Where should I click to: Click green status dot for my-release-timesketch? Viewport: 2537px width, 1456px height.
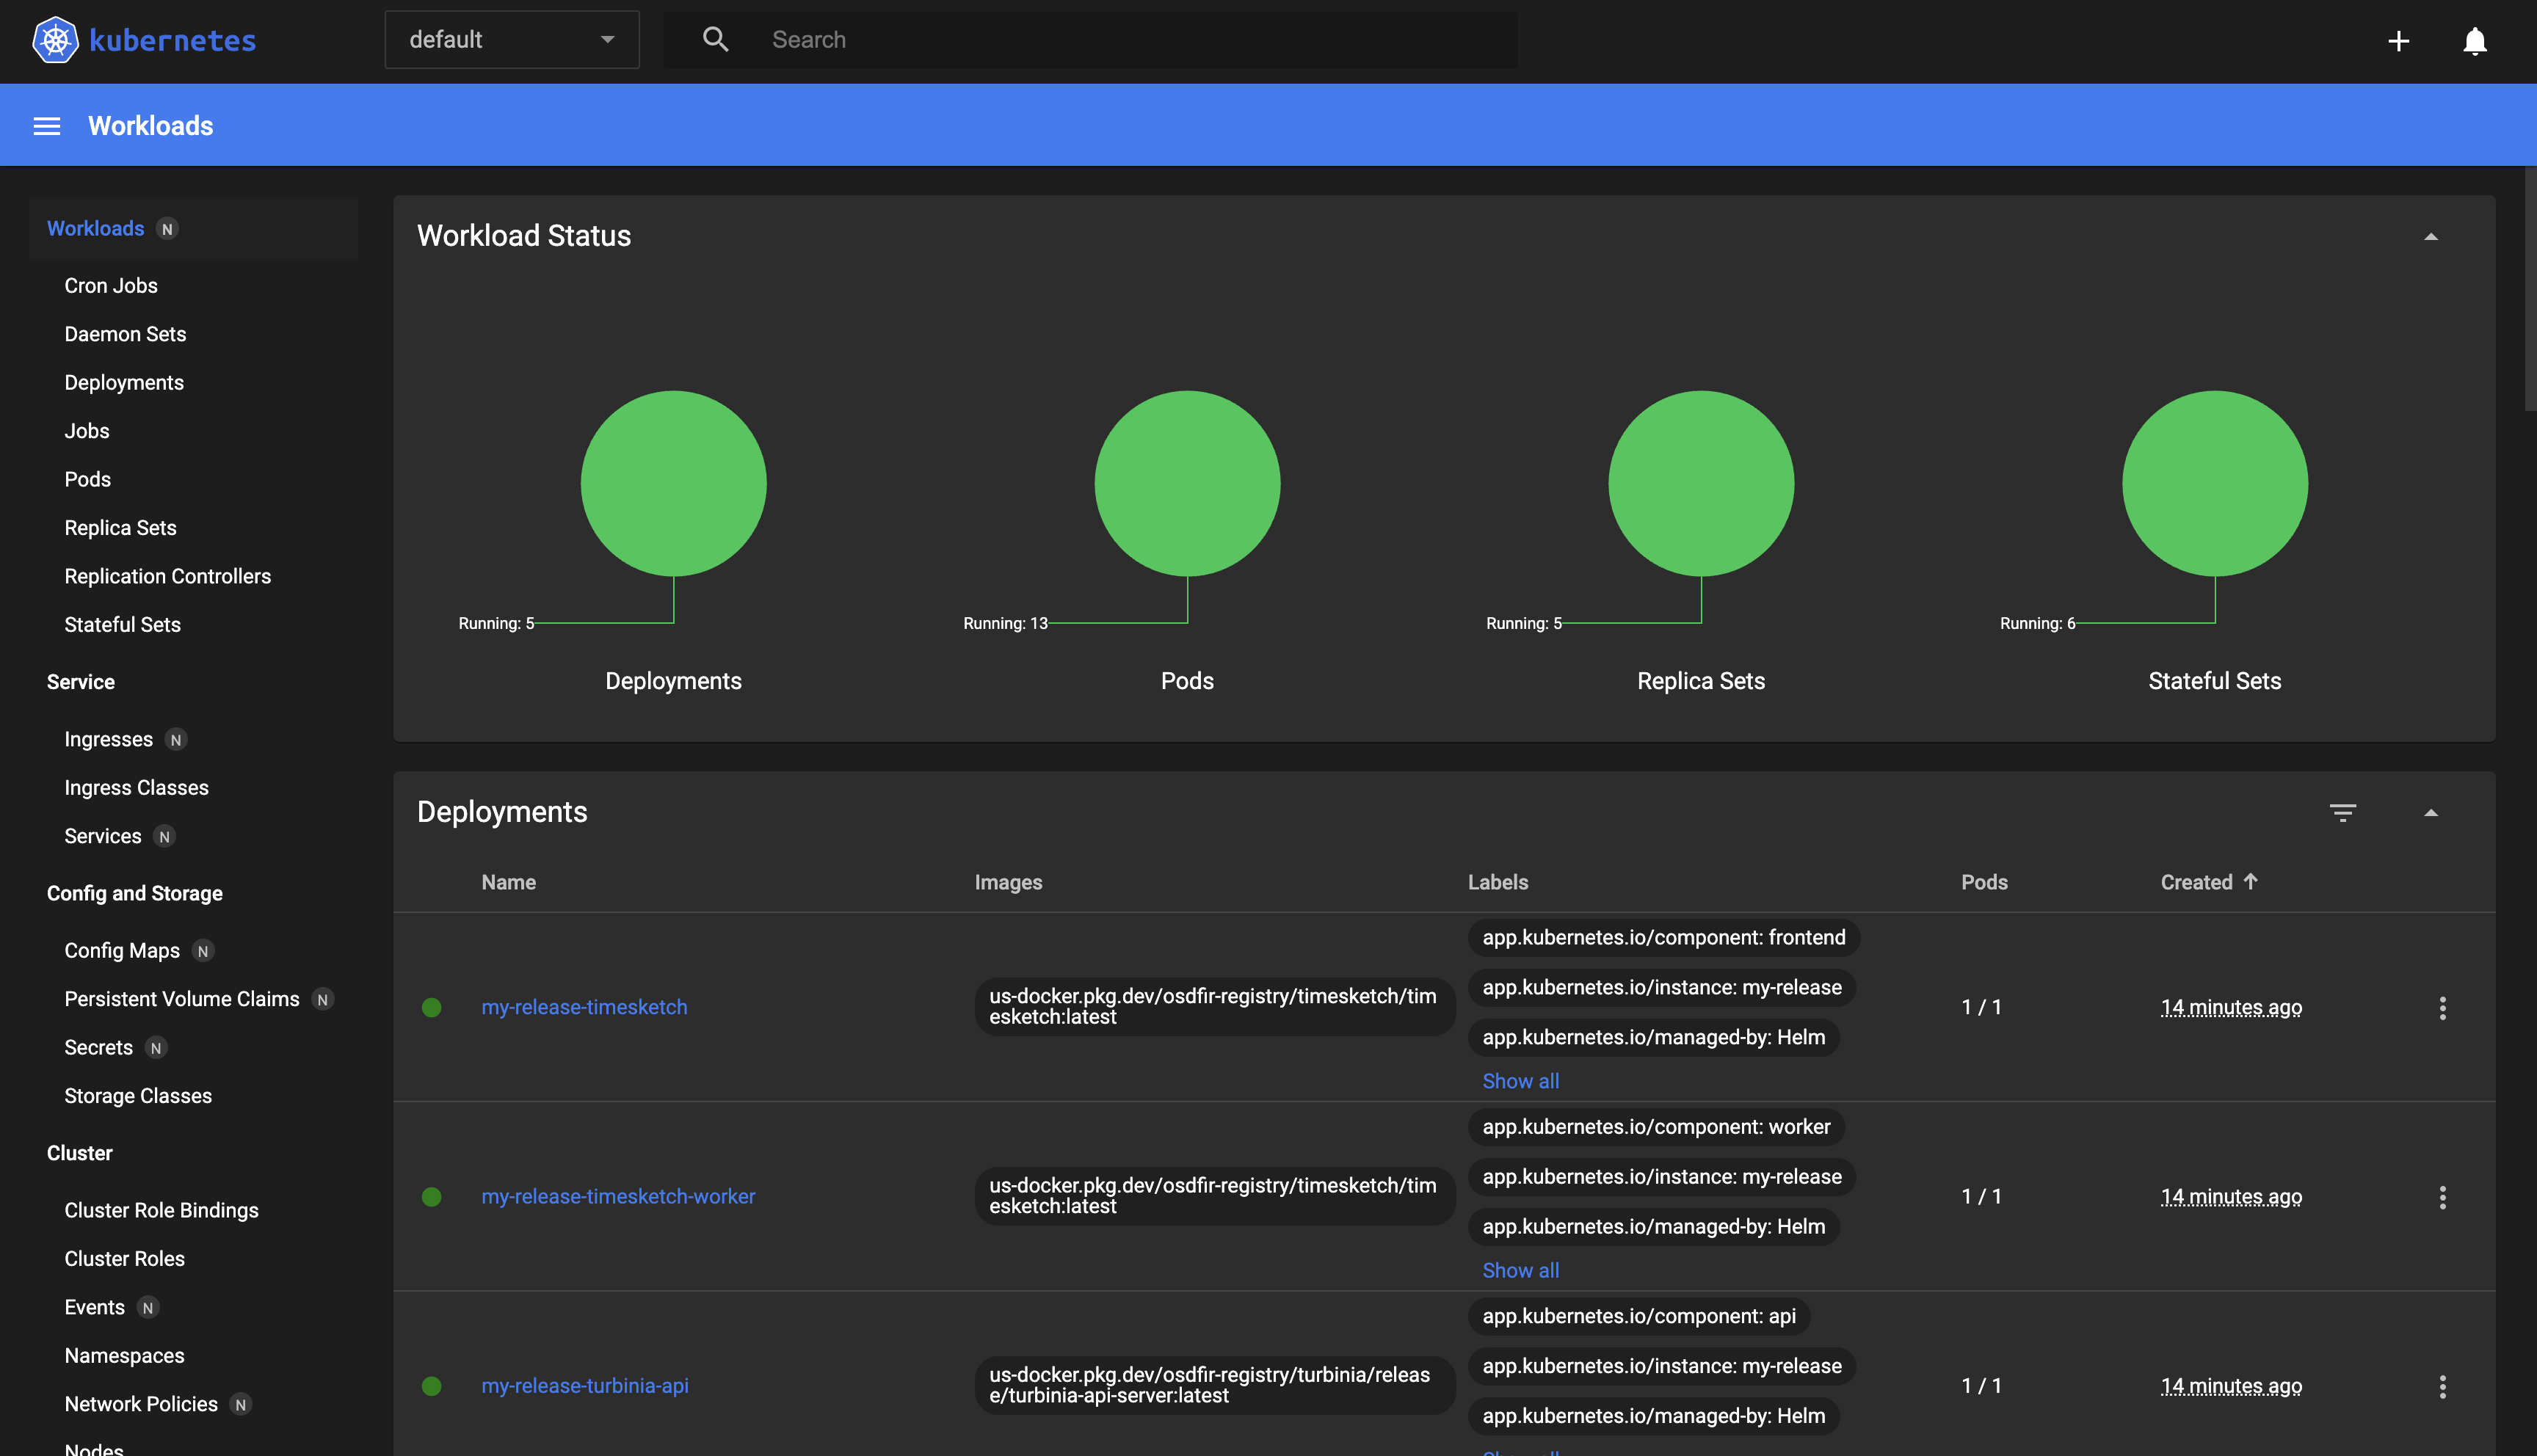tap(432, 1007)
